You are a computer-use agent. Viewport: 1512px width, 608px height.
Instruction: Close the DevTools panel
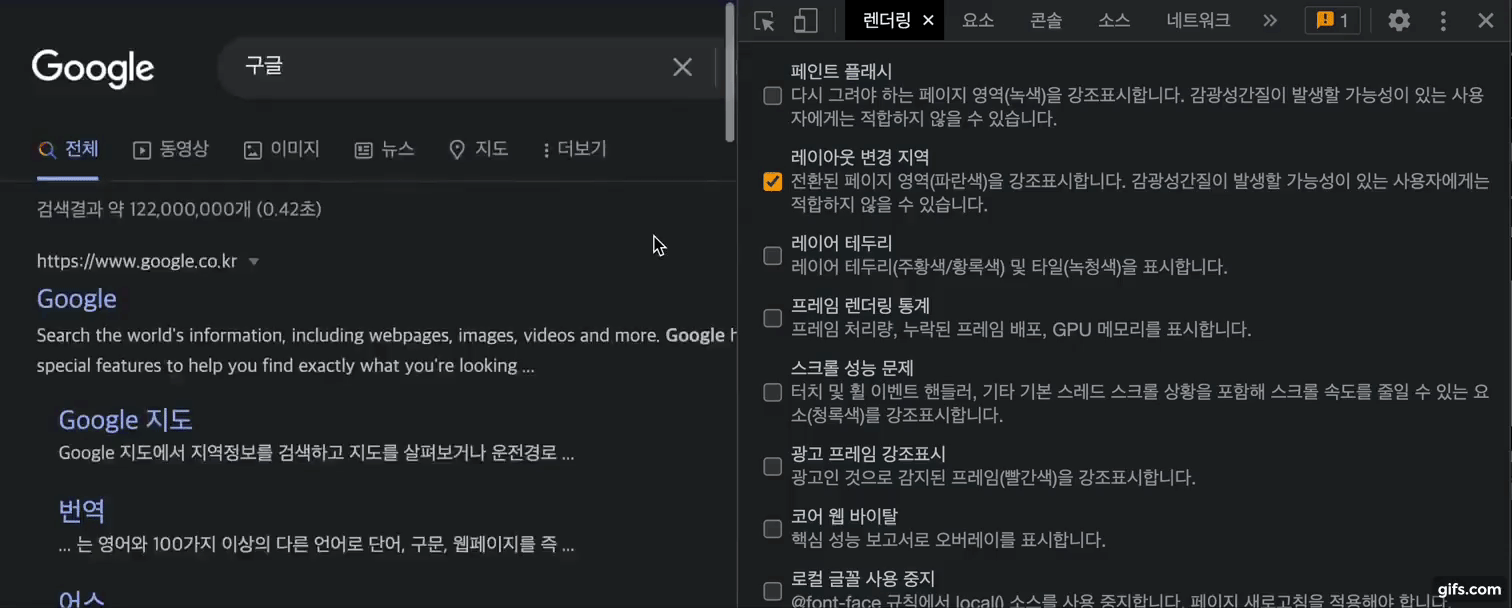(x=1486, y=21)
